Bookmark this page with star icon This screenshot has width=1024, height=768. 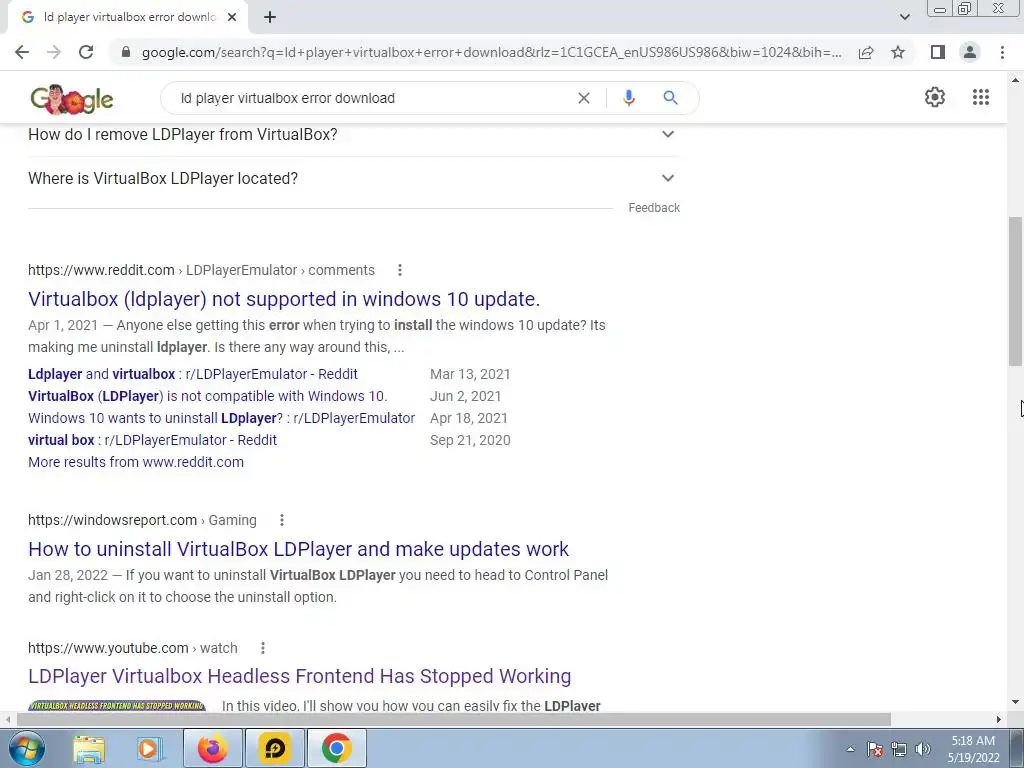point(898,52)
